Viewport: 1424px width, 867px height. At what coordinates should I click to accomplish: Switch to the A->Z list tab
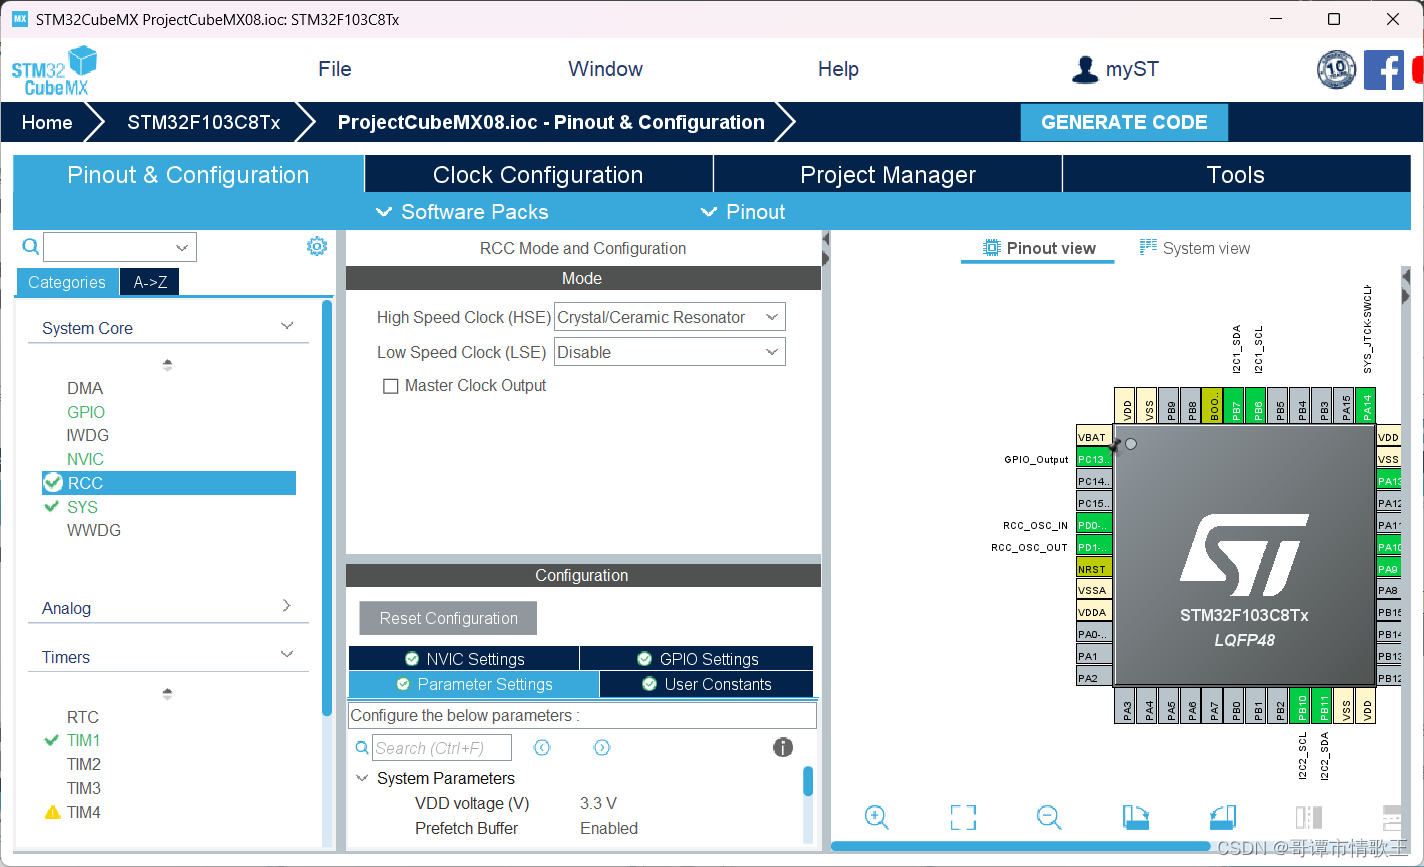click(150, 282)
